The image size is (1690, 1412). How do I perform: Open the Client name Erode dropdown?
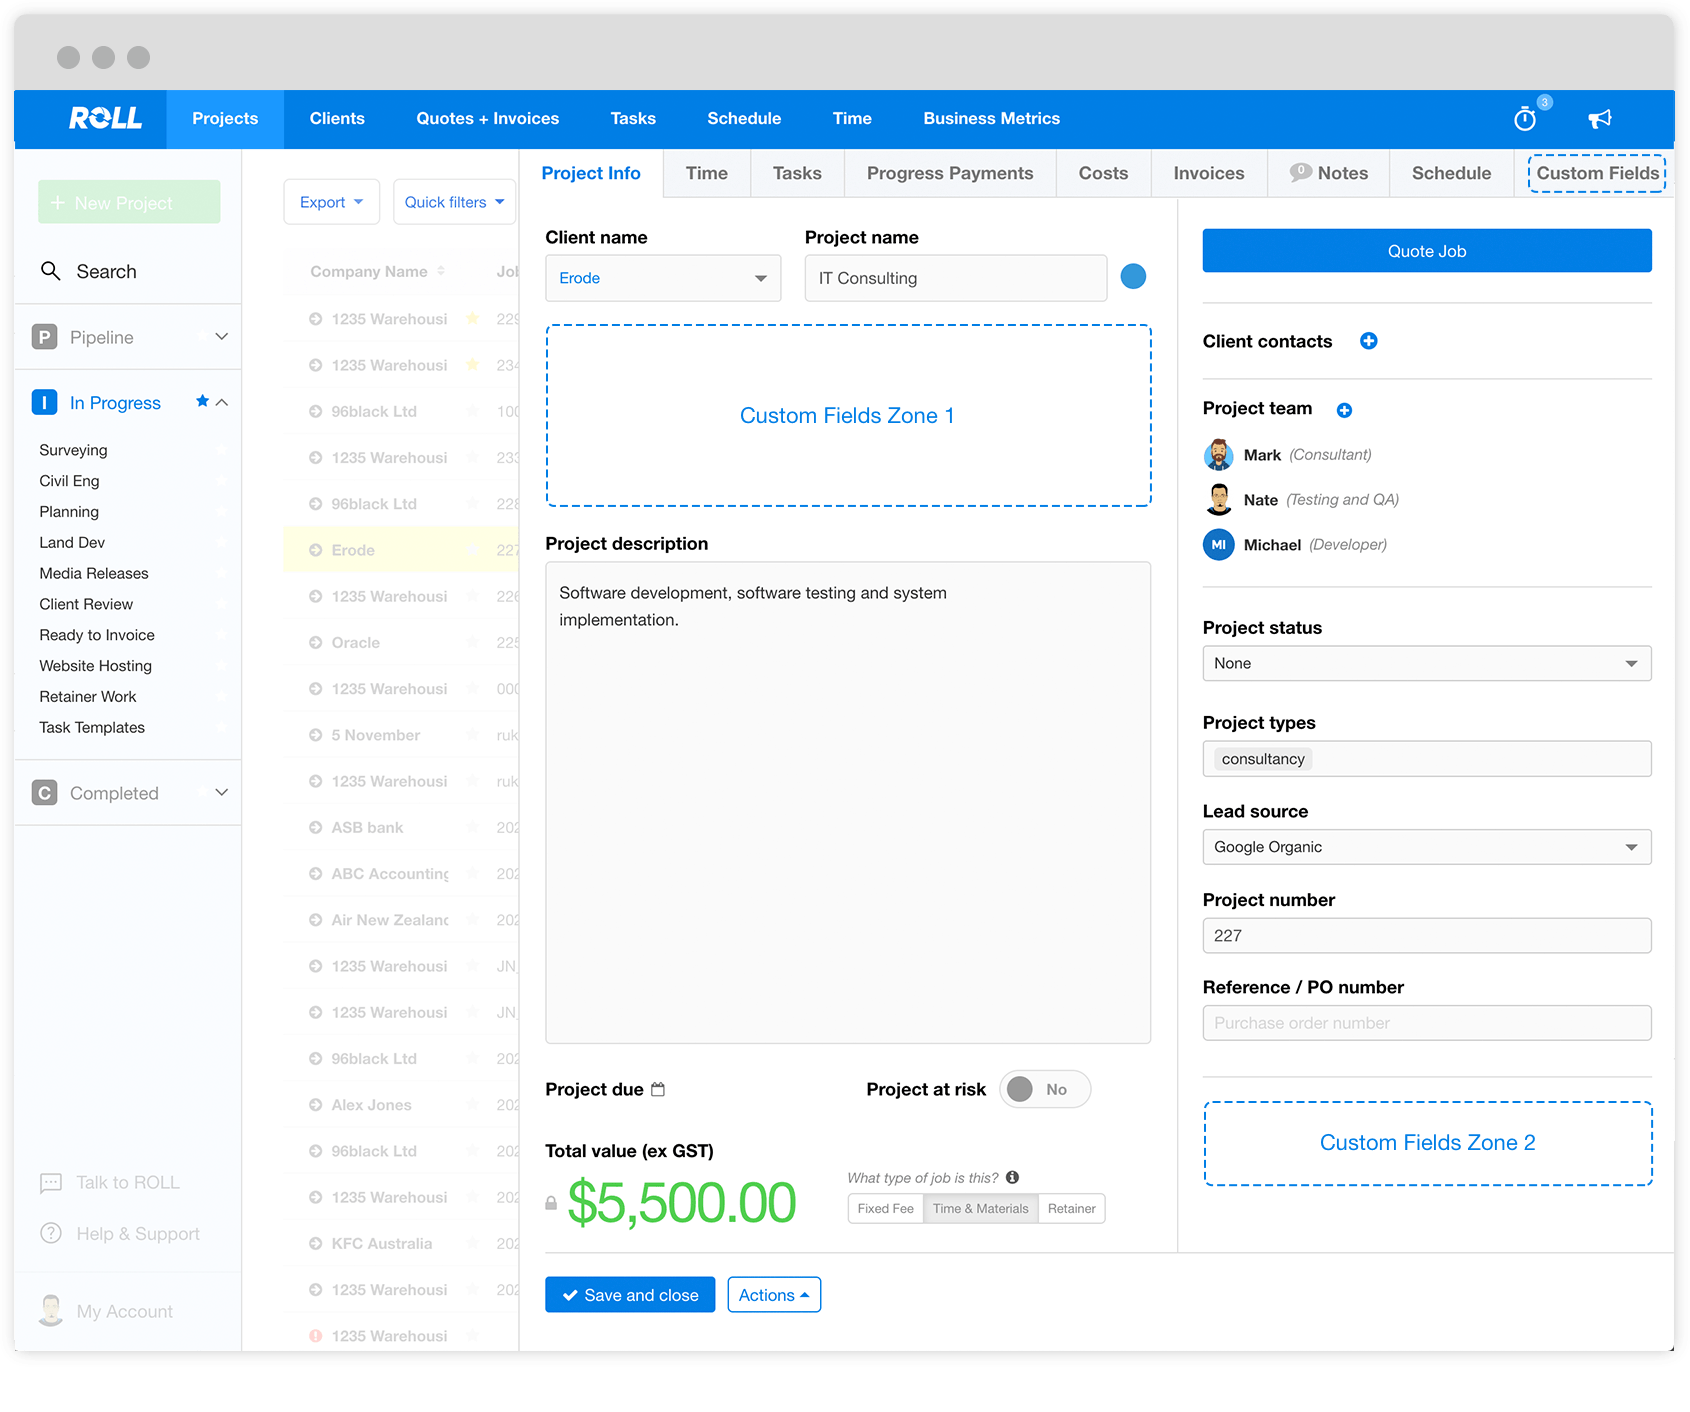click(x=663, y=278)
